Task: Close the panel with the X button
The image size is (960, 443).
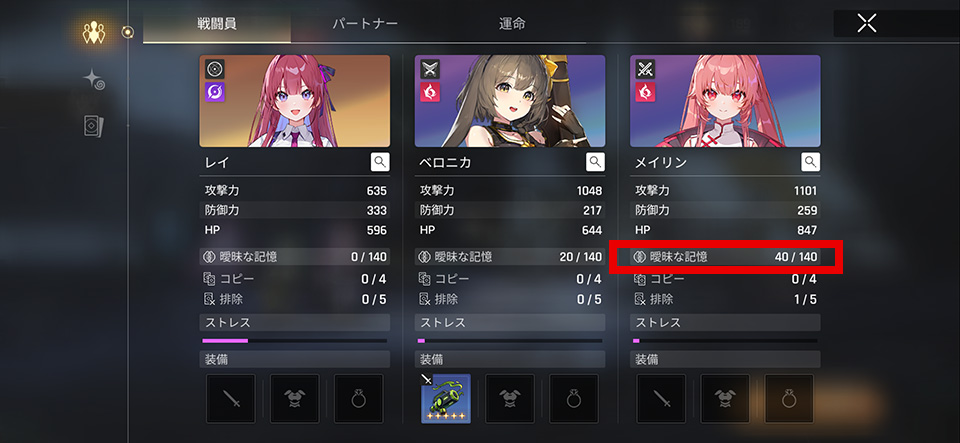Action: click(866, 23)
